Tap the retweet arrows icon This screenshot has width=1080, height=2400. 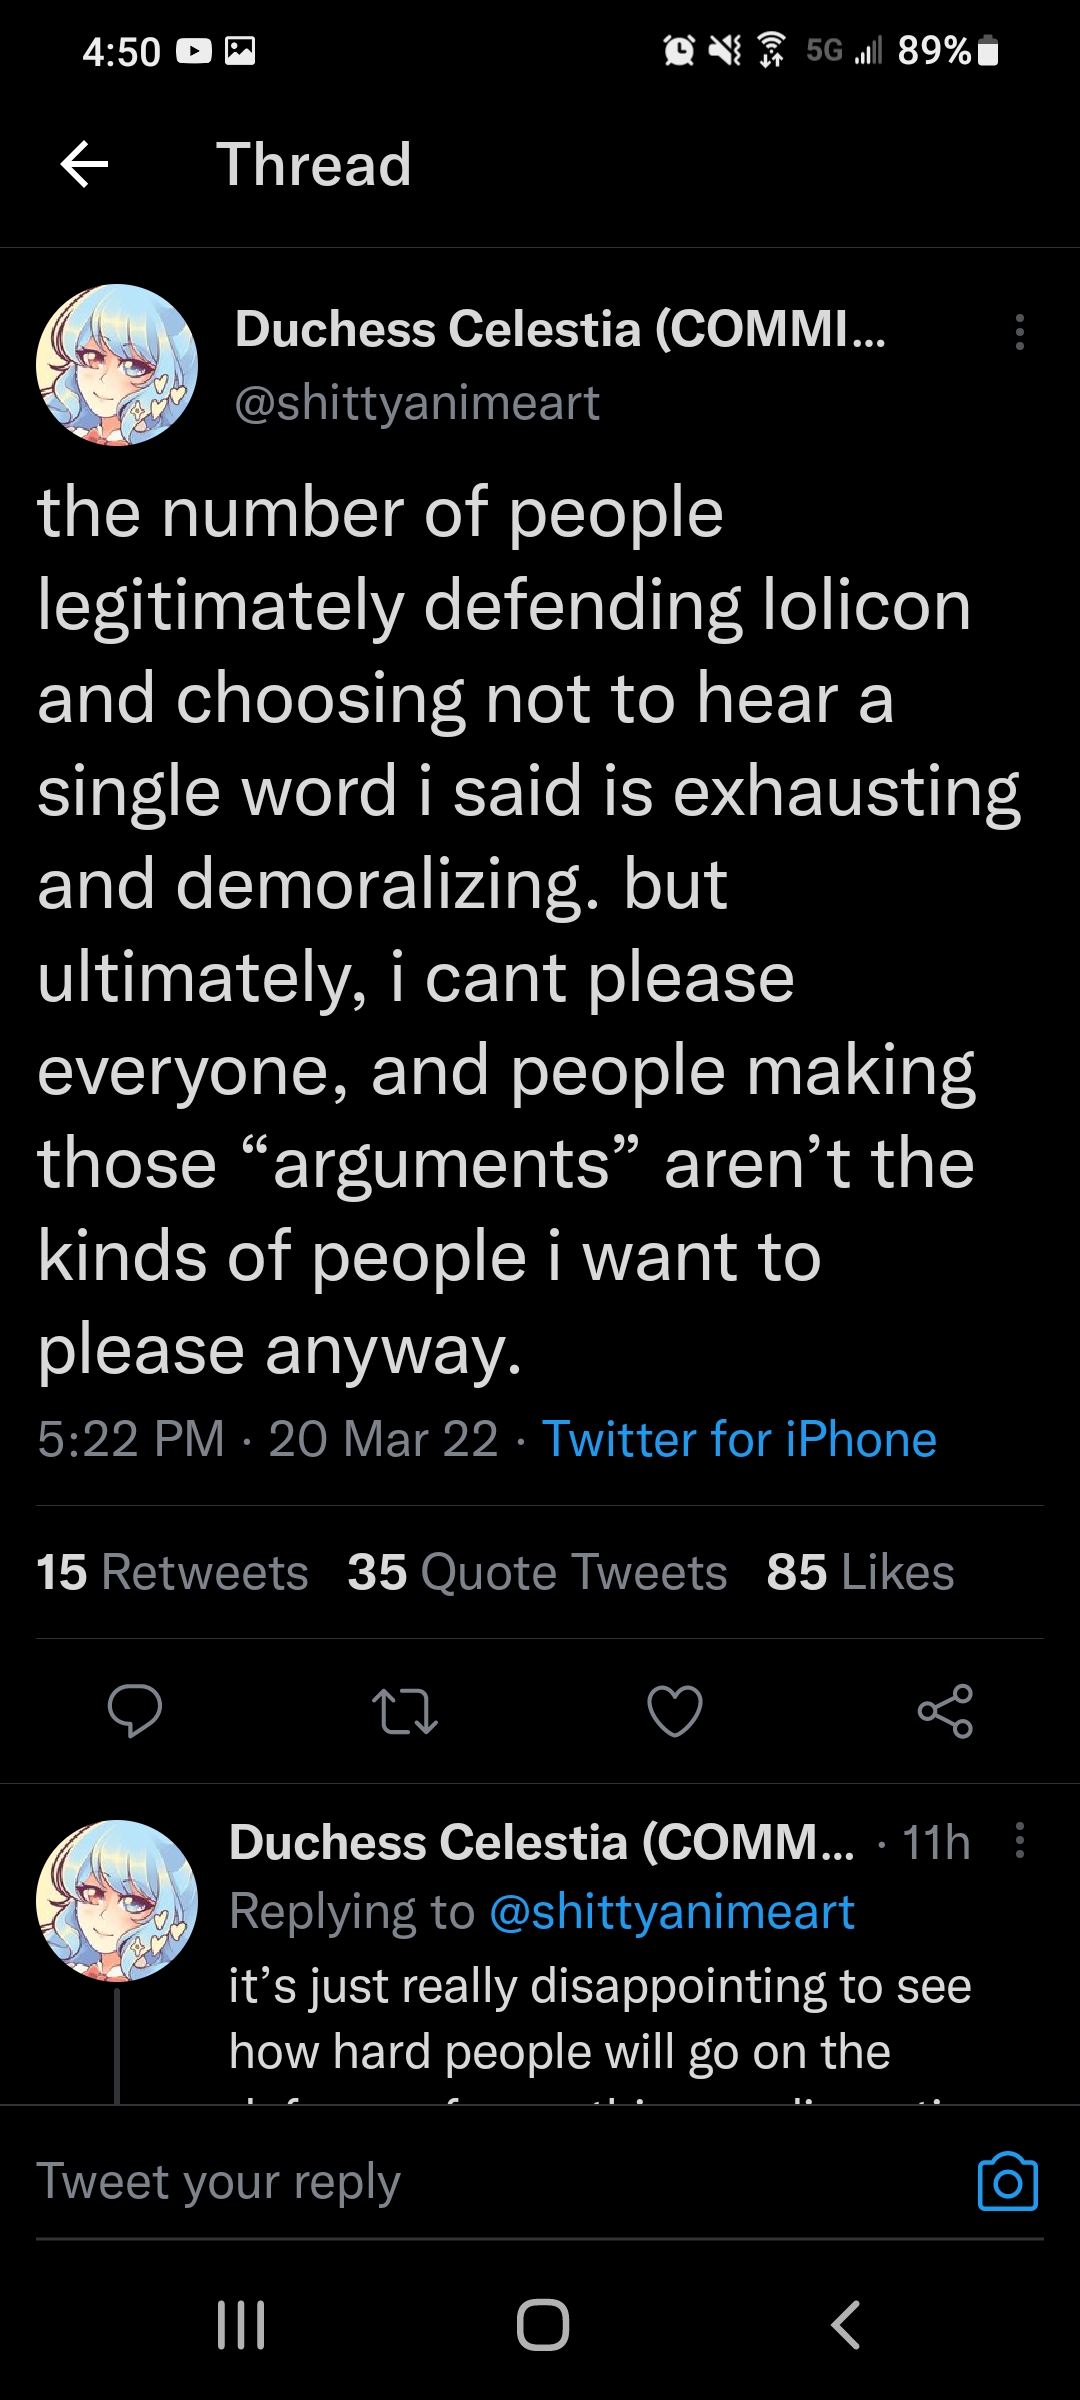click(405, 1711)
